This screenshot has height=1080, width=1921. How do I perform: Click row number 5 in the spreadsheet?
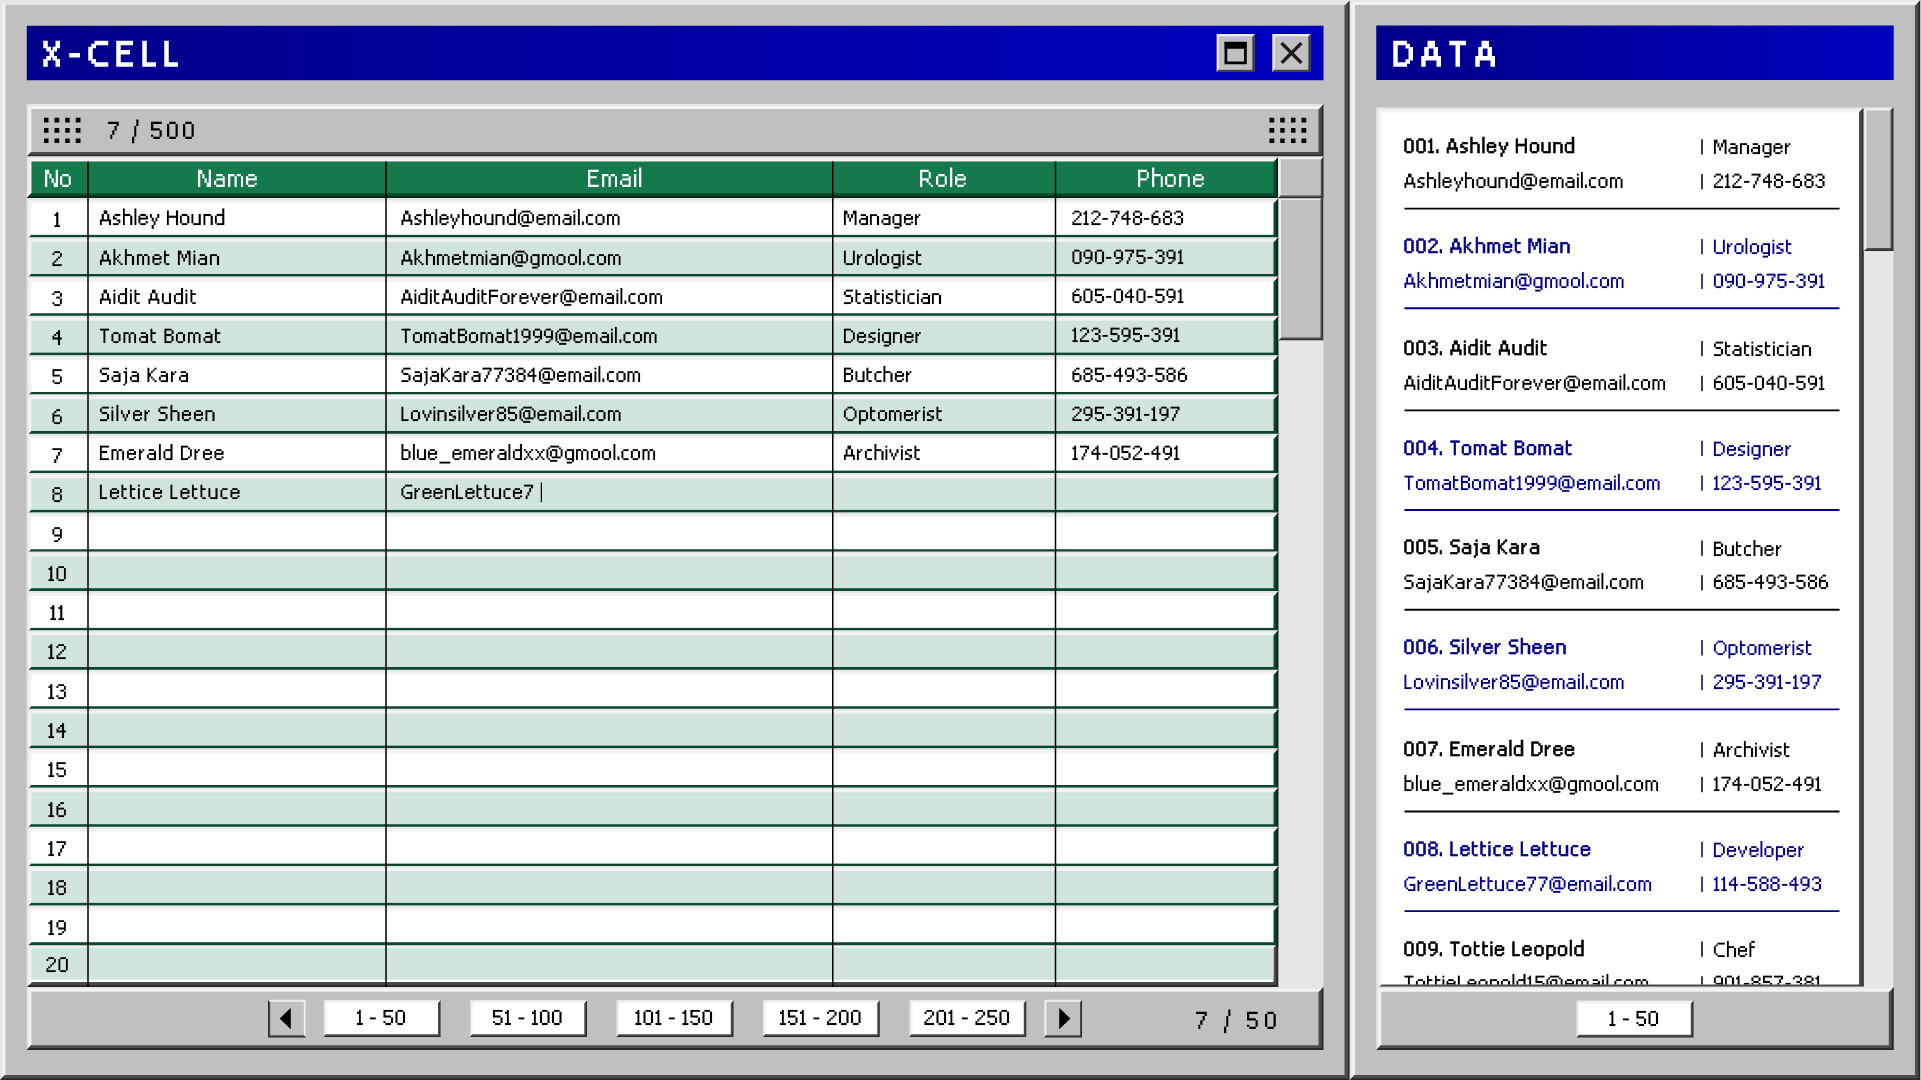click(57, 375)
